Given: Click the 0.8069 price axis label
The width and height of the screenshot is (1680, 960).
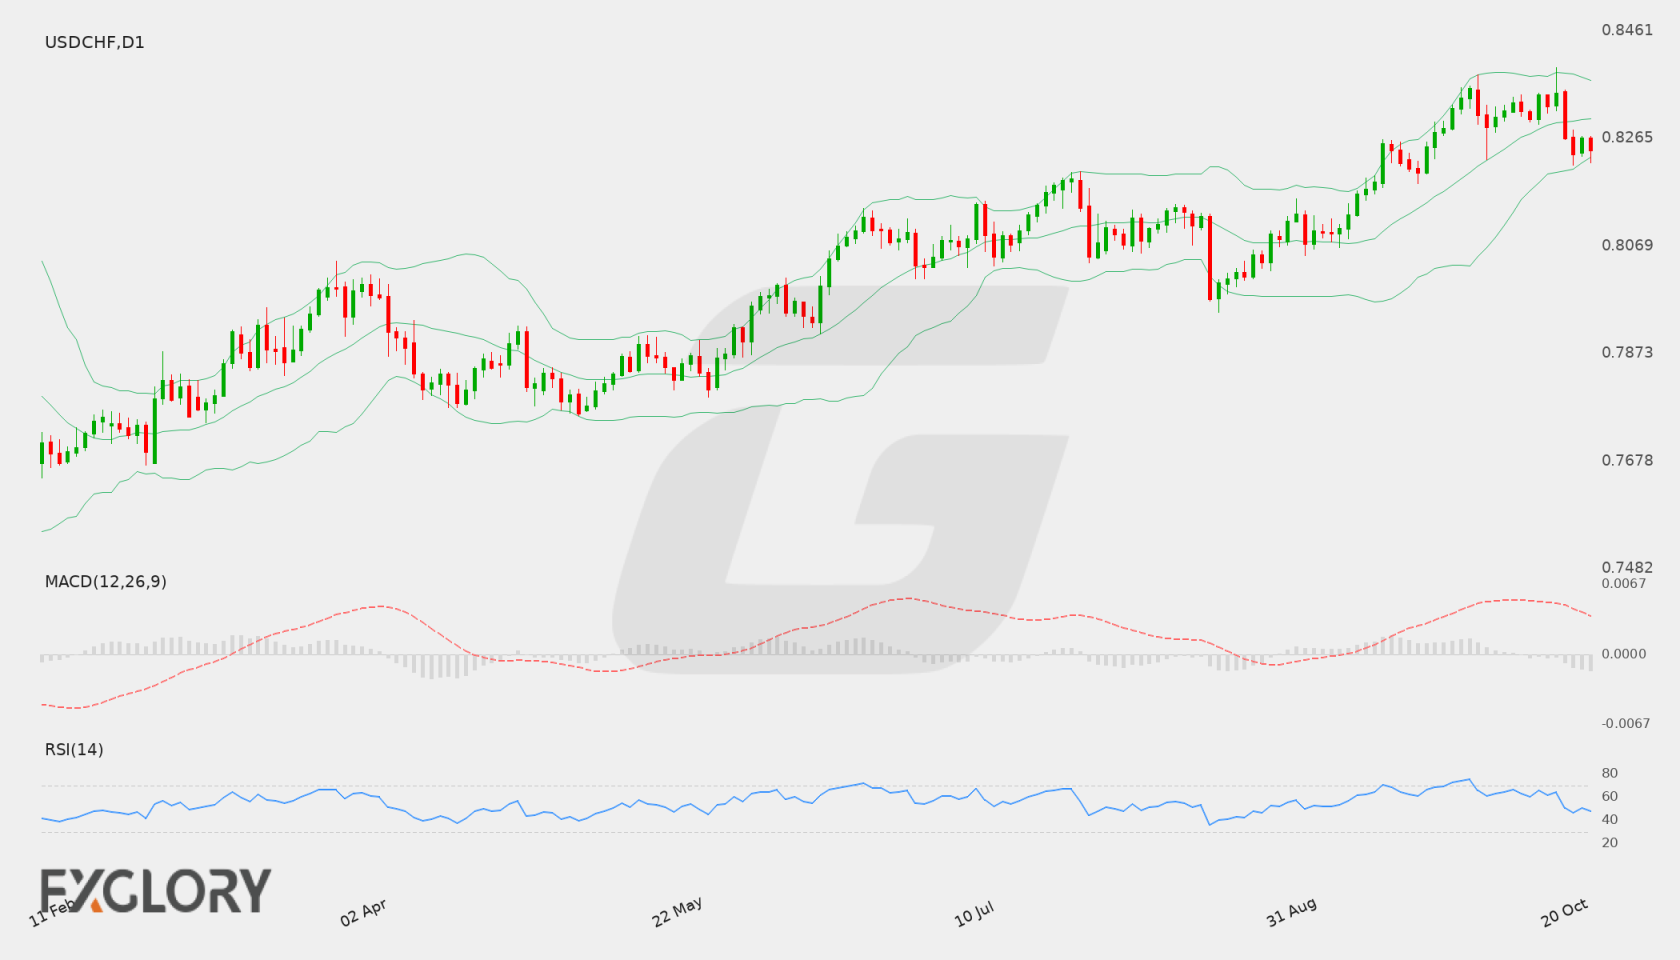Looking at the screenshot, I should [x=1627, y=245].
